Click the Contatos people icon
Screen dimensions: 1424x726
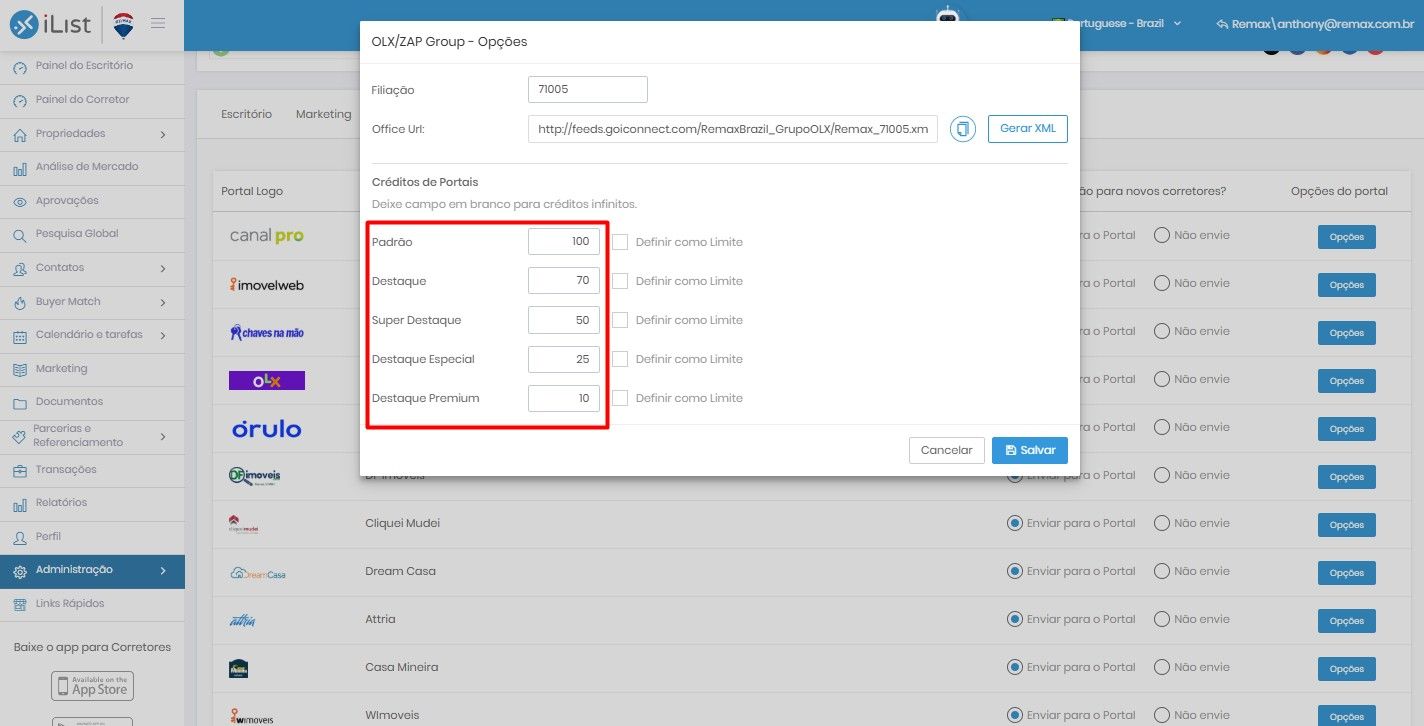(20, 268)
